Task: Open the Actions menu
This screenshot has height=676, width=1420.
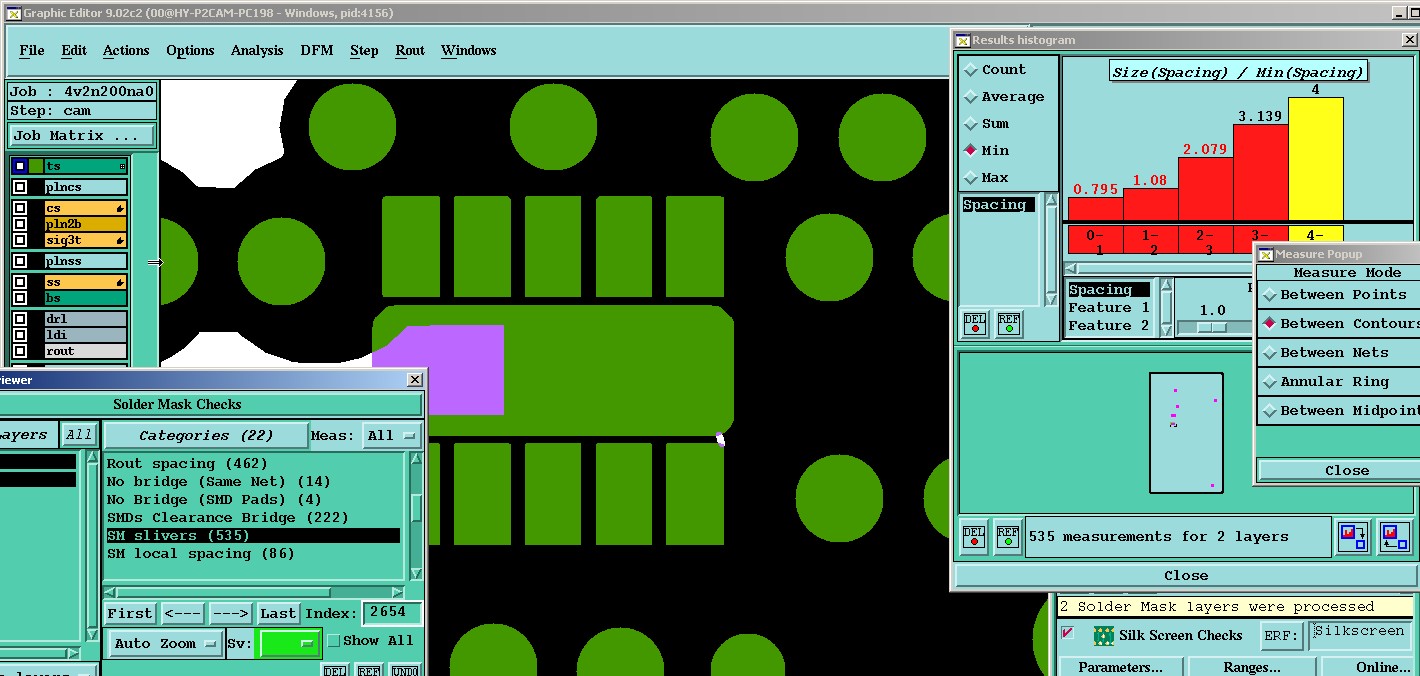Action: [126, 51]
